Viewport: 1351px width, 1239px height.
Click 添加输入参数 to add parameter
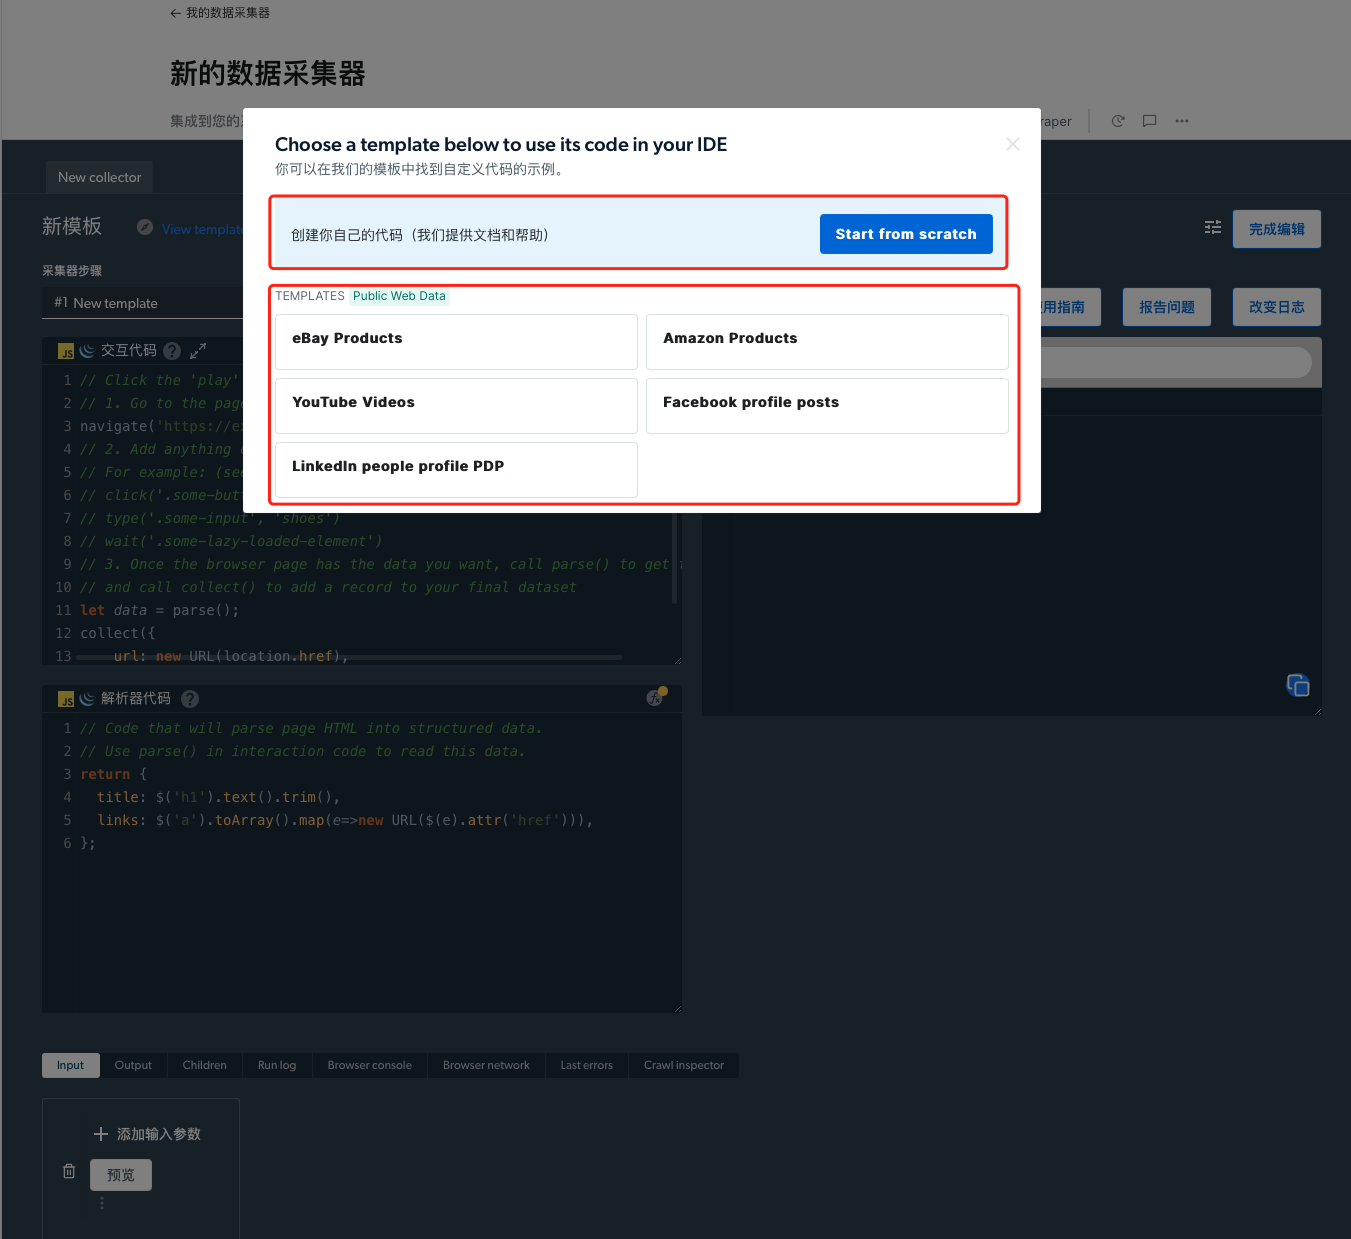147,1134
